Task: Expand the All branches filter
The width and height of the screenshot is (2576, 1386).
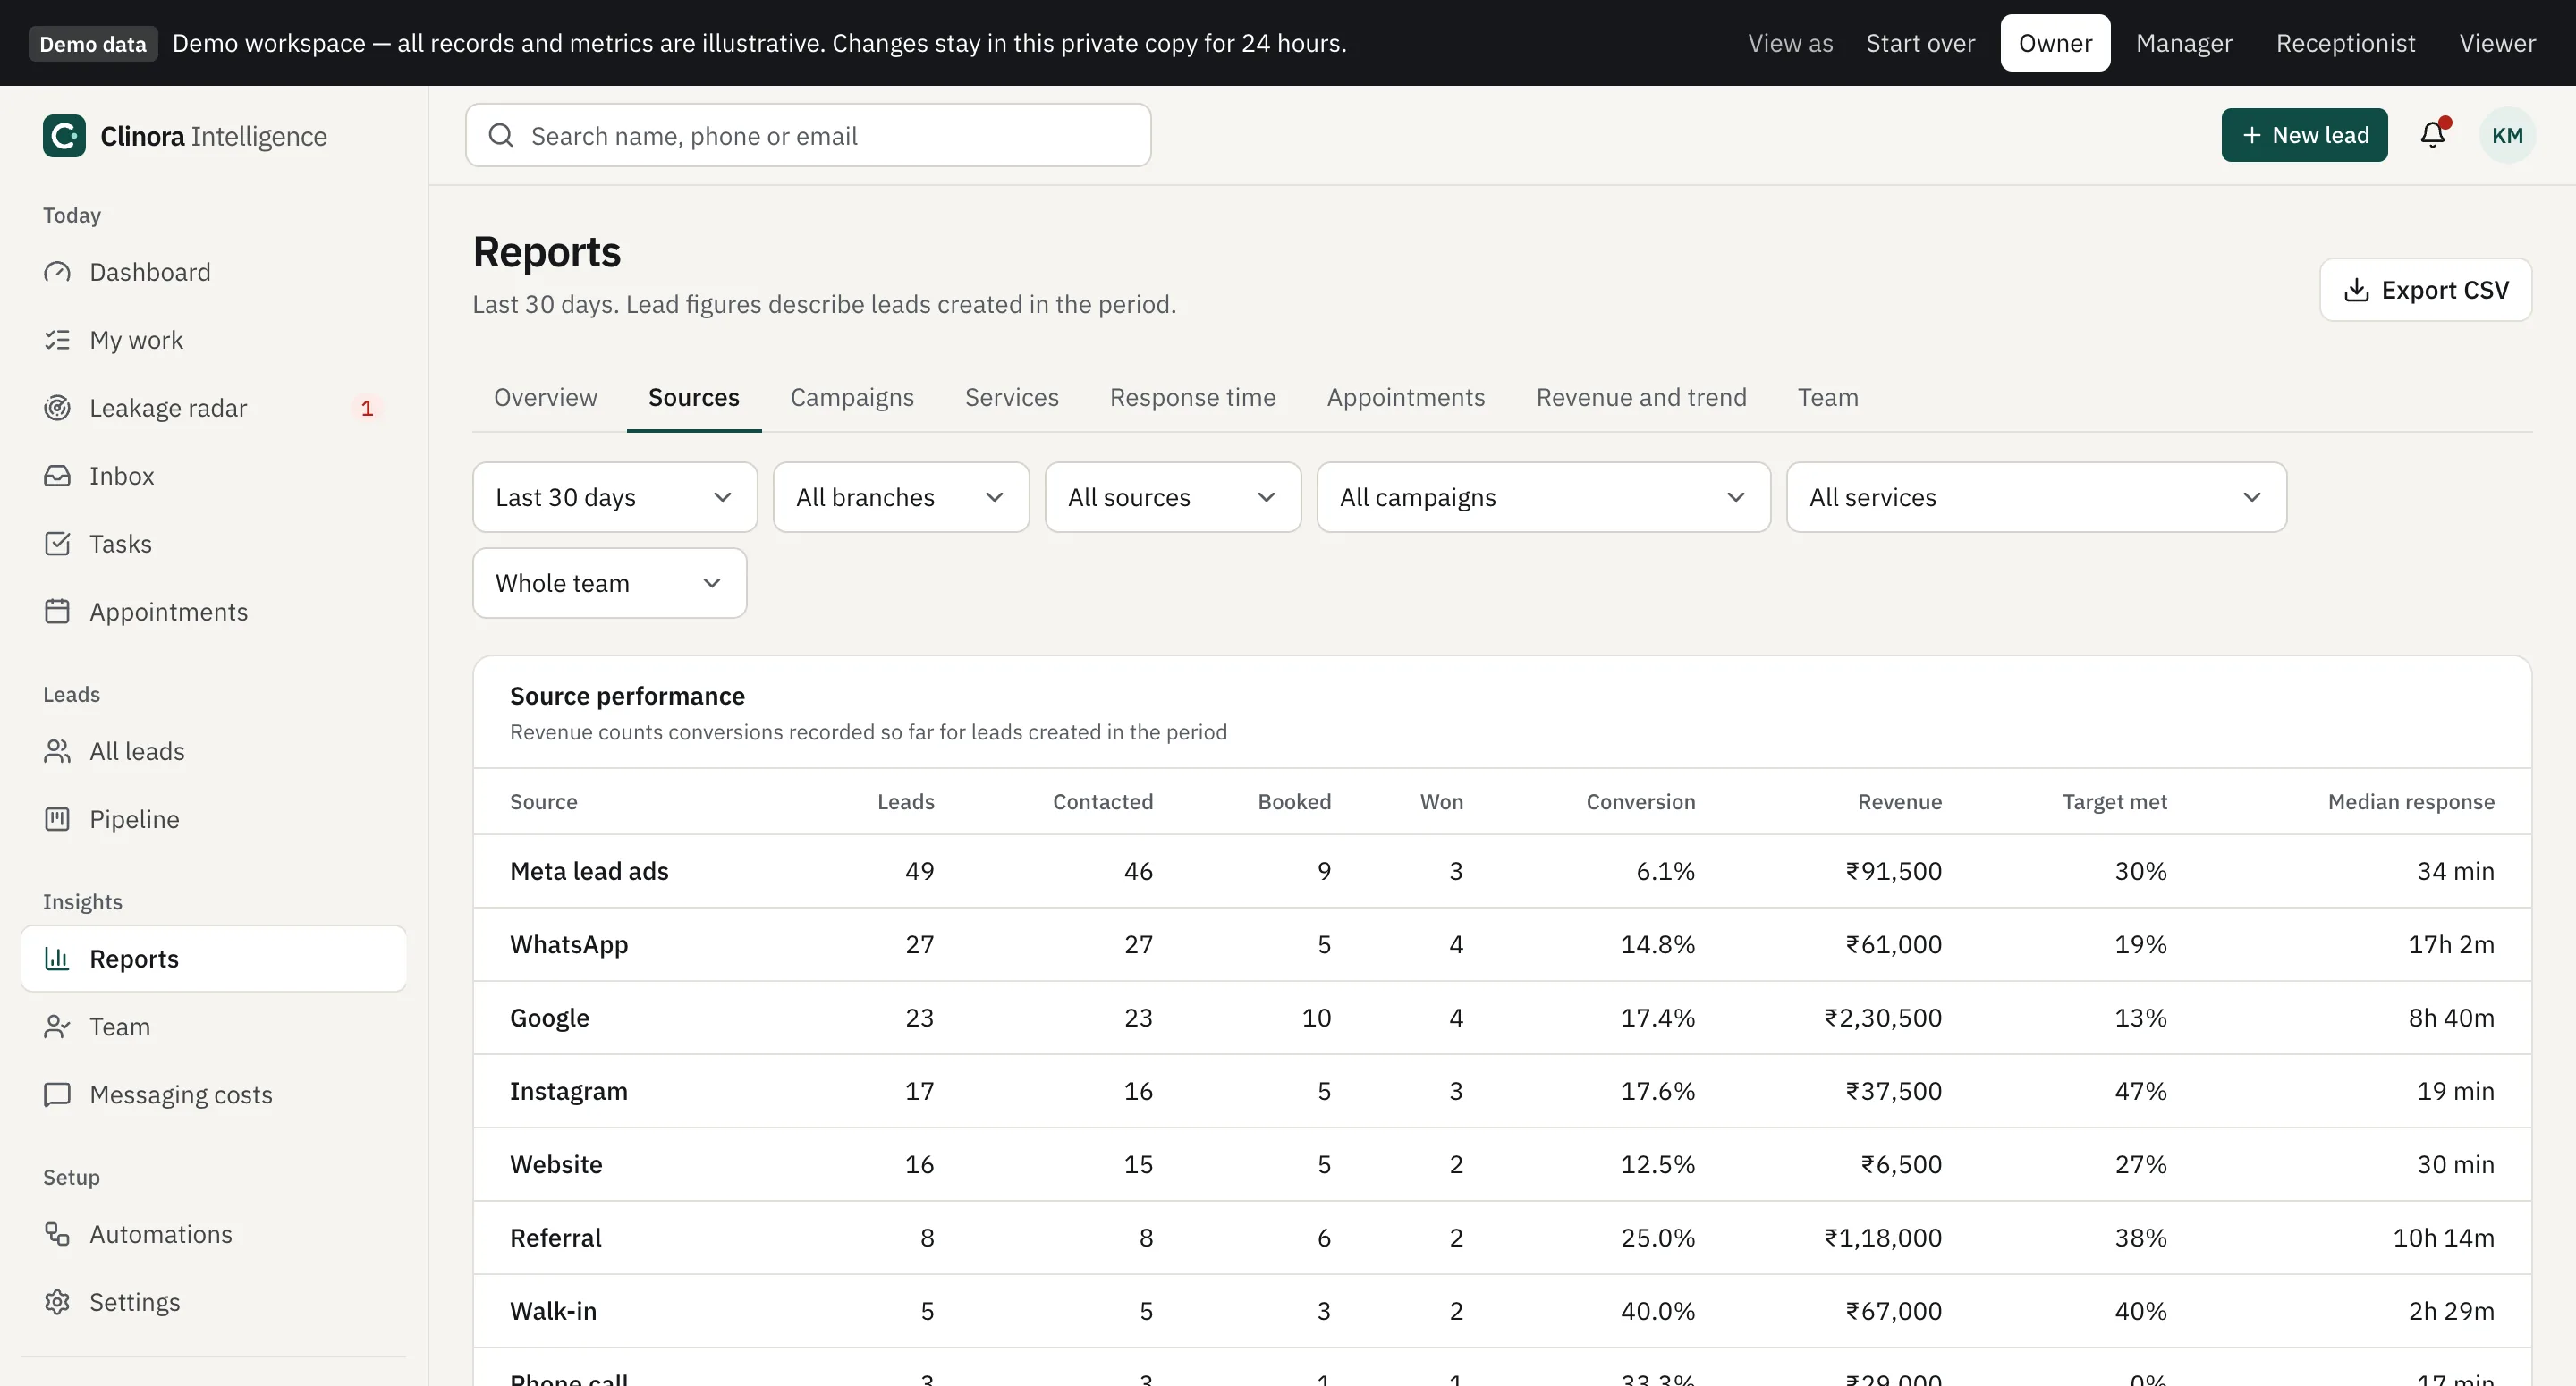Action: click(900, 497)
